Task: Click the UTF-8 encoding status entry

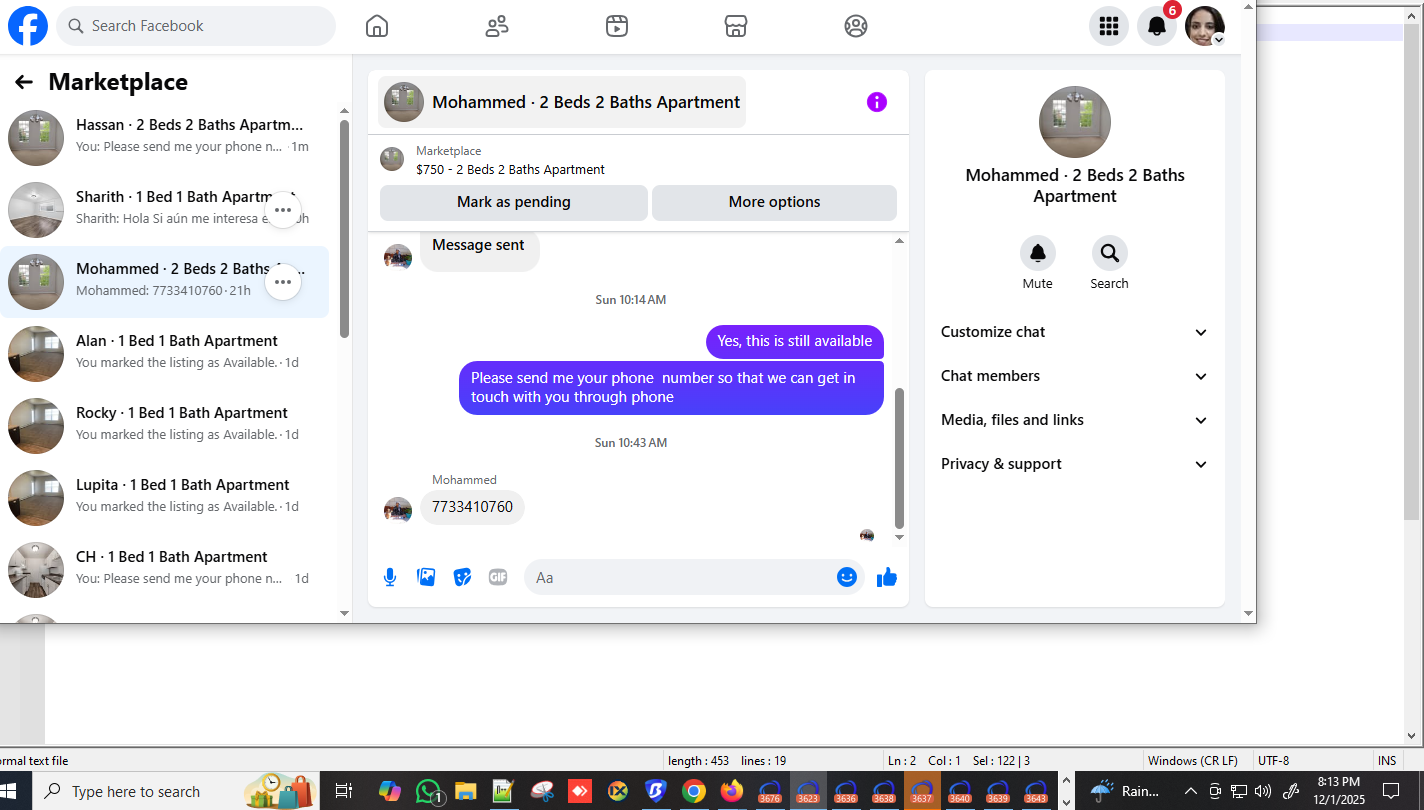Action: tap(1274, 761)
